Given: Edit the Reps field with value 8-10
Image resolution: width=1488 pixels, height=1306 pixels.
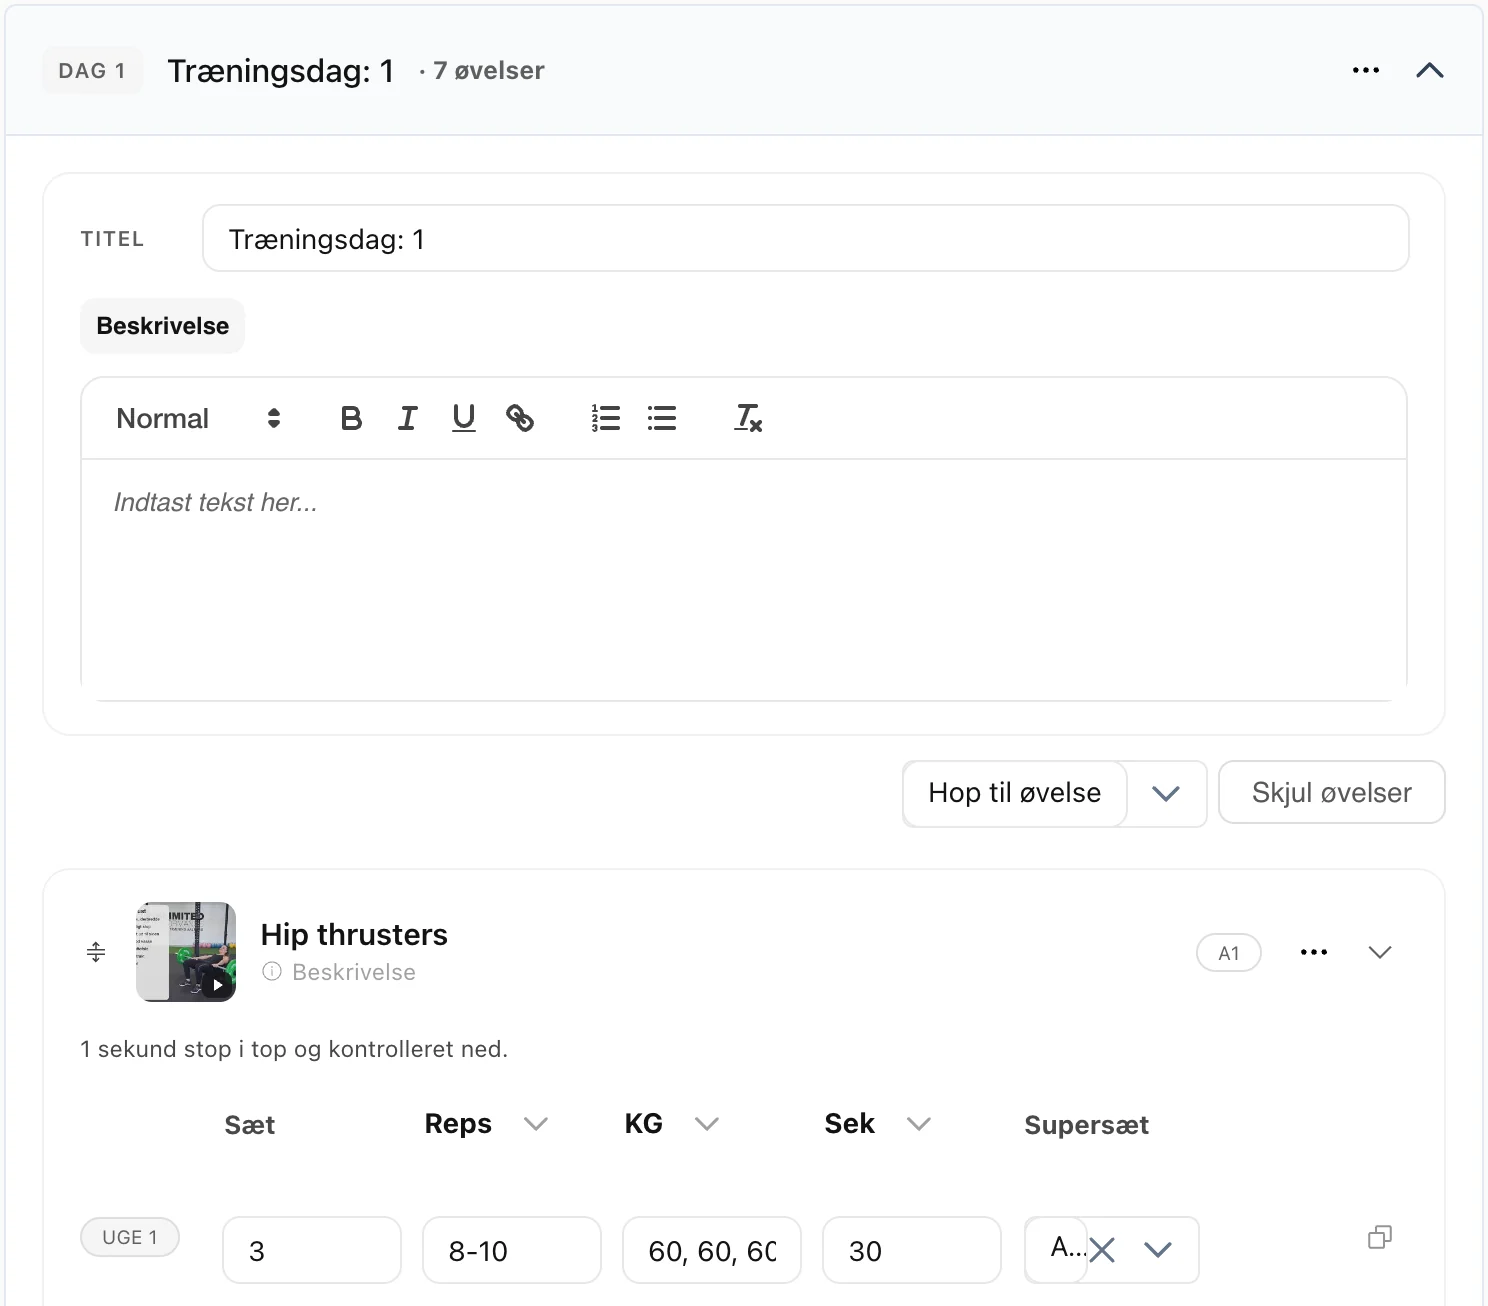Looking at the screenshot, I should (512, 1250).
